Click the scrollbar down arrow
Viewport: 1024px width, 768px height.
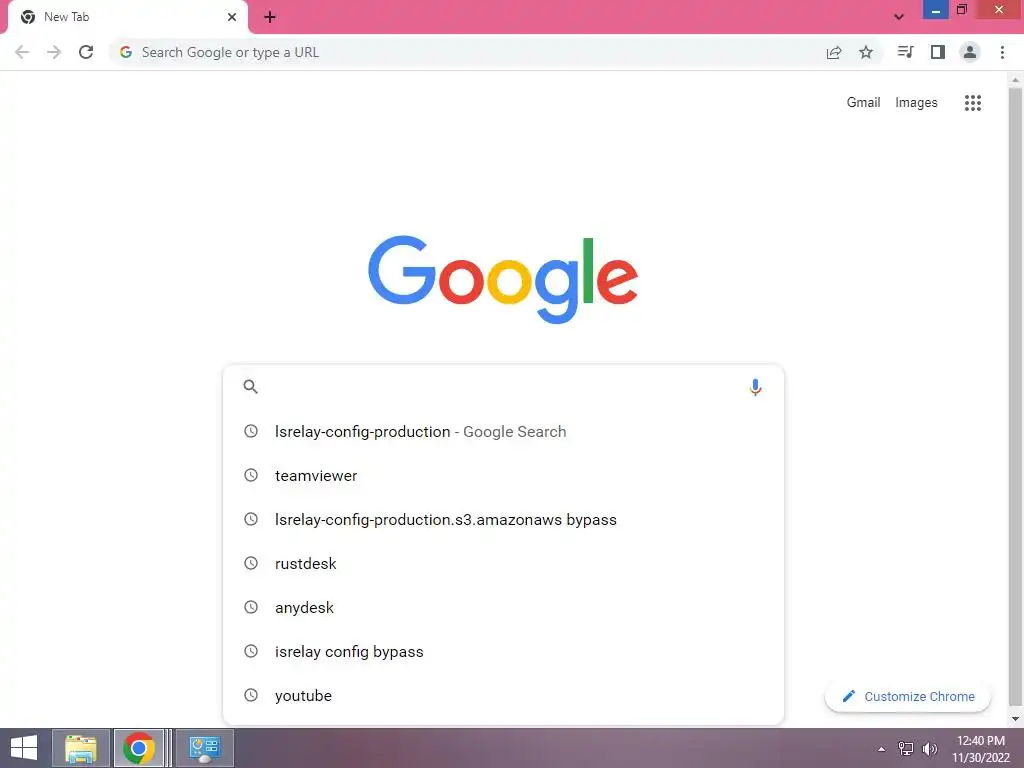click(1015, 719)
